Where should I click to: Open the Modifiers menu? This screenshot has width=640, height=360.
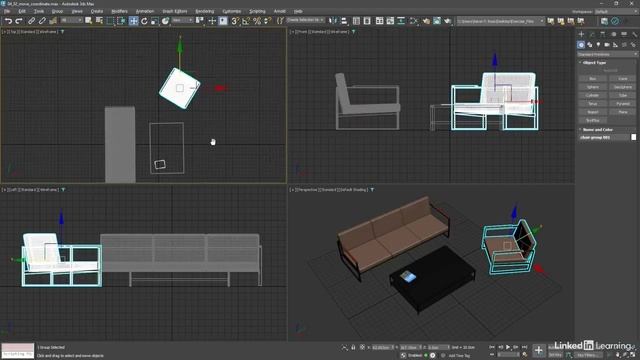pos(119,11)
